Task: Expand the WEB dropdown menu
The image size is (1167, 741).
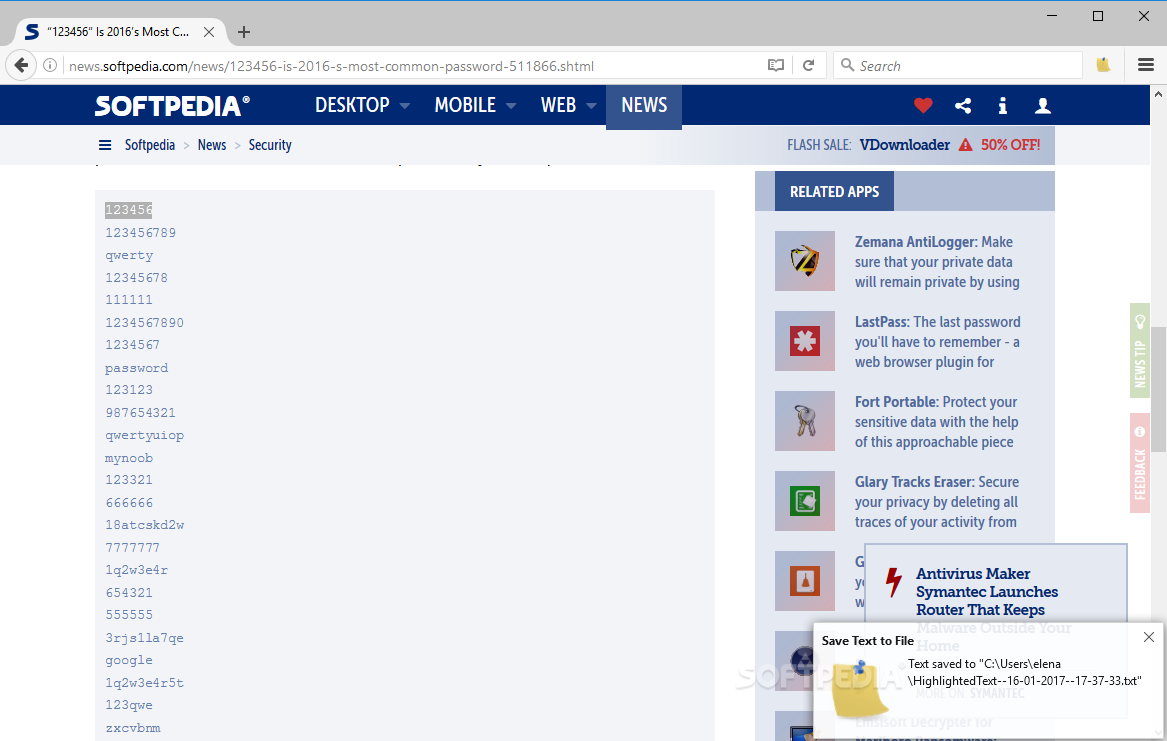Action: (x=569, y=105)
